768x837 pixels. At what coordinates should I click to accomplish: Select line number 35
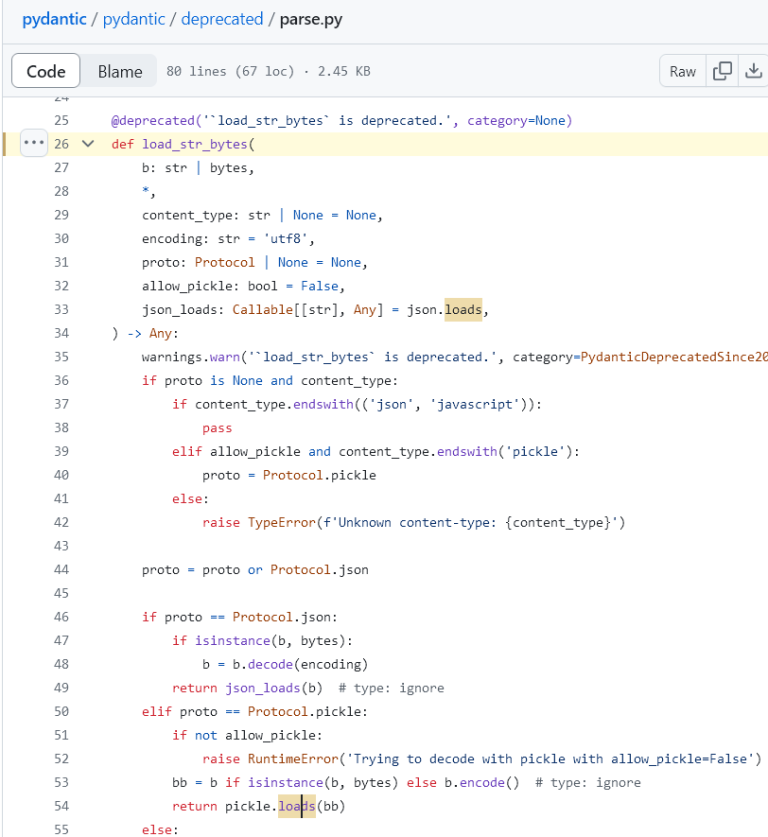click(x=61, y=356)
